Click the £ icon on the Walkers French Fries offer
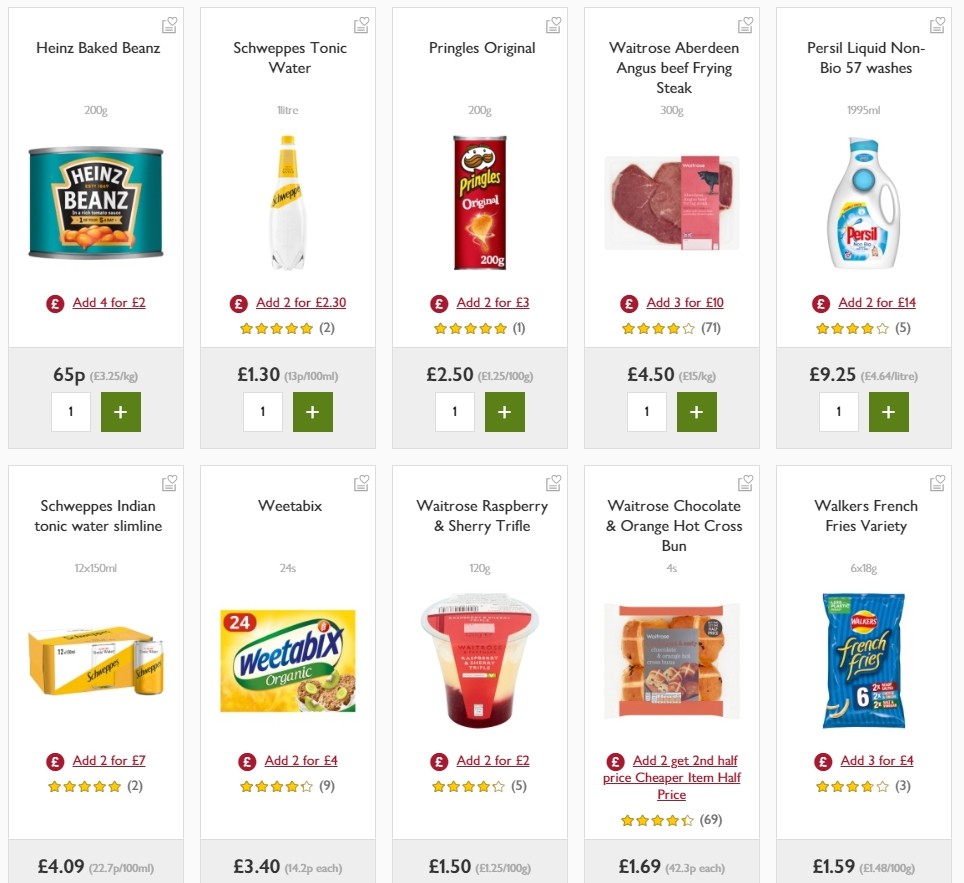 [822, 760]
